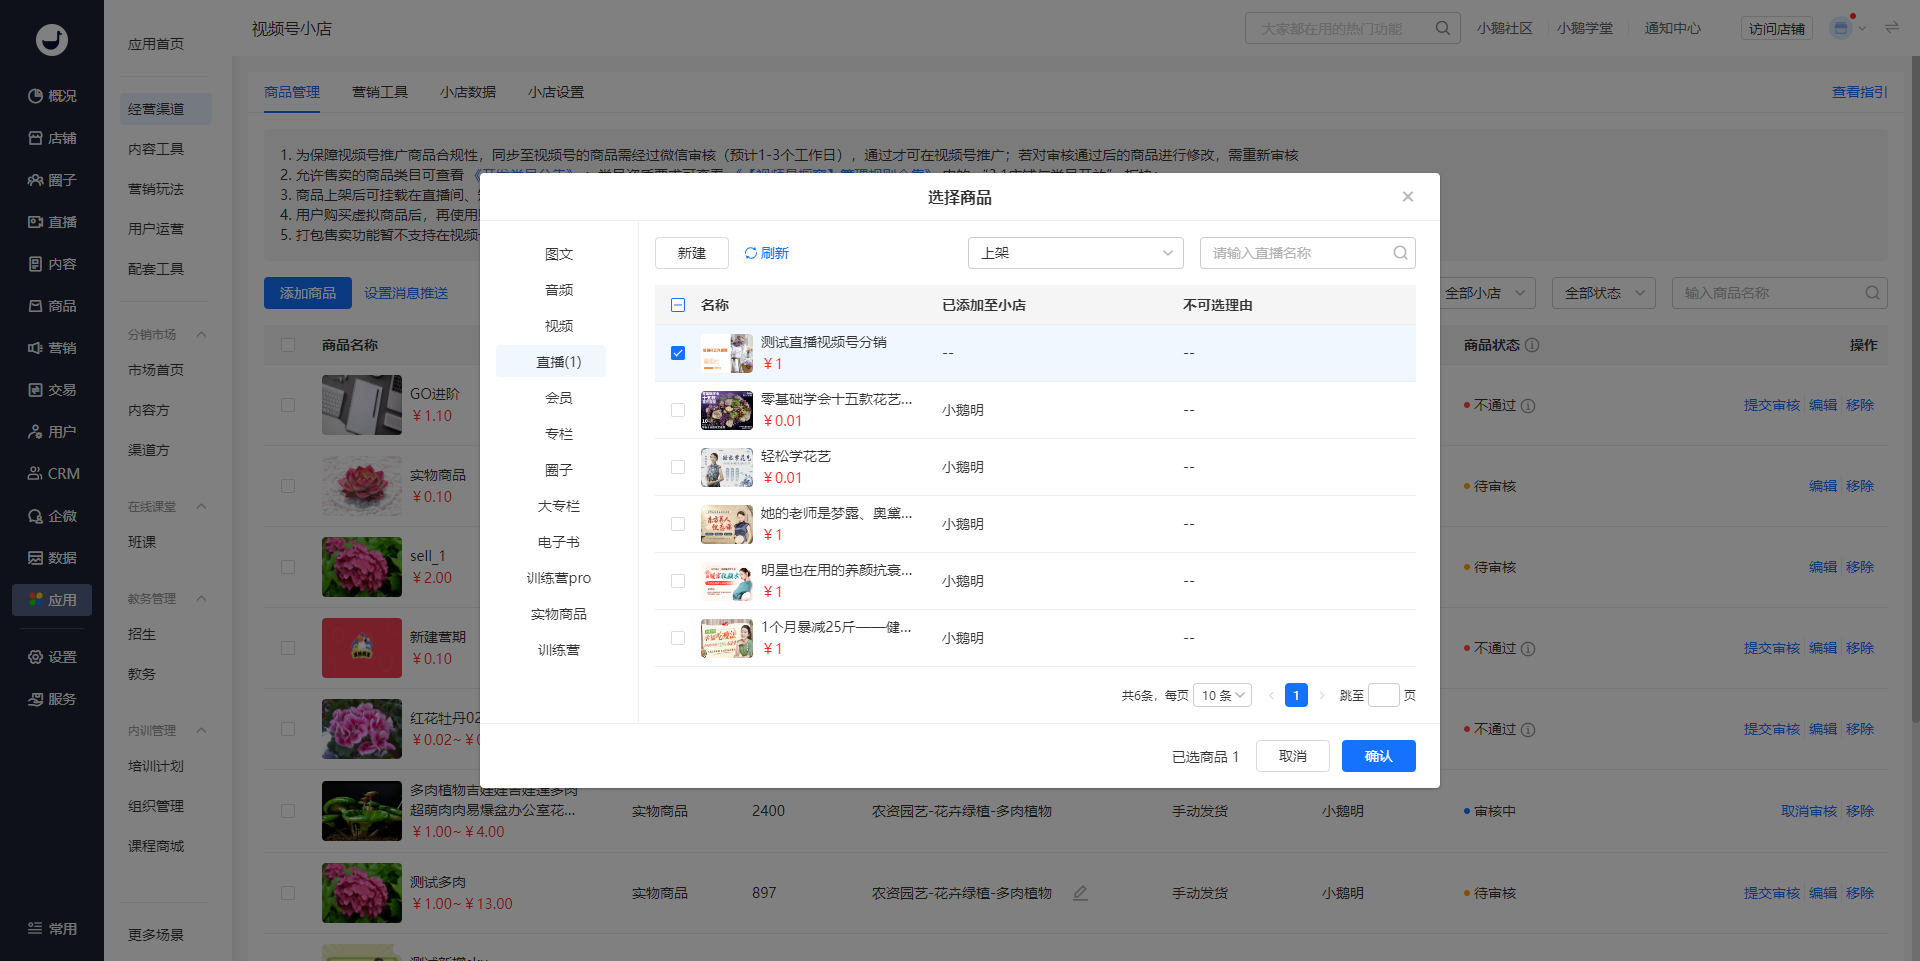Open the 全部状态 filter dropdown
The width and height of the screenshot is (1920, 961).
1604,293
